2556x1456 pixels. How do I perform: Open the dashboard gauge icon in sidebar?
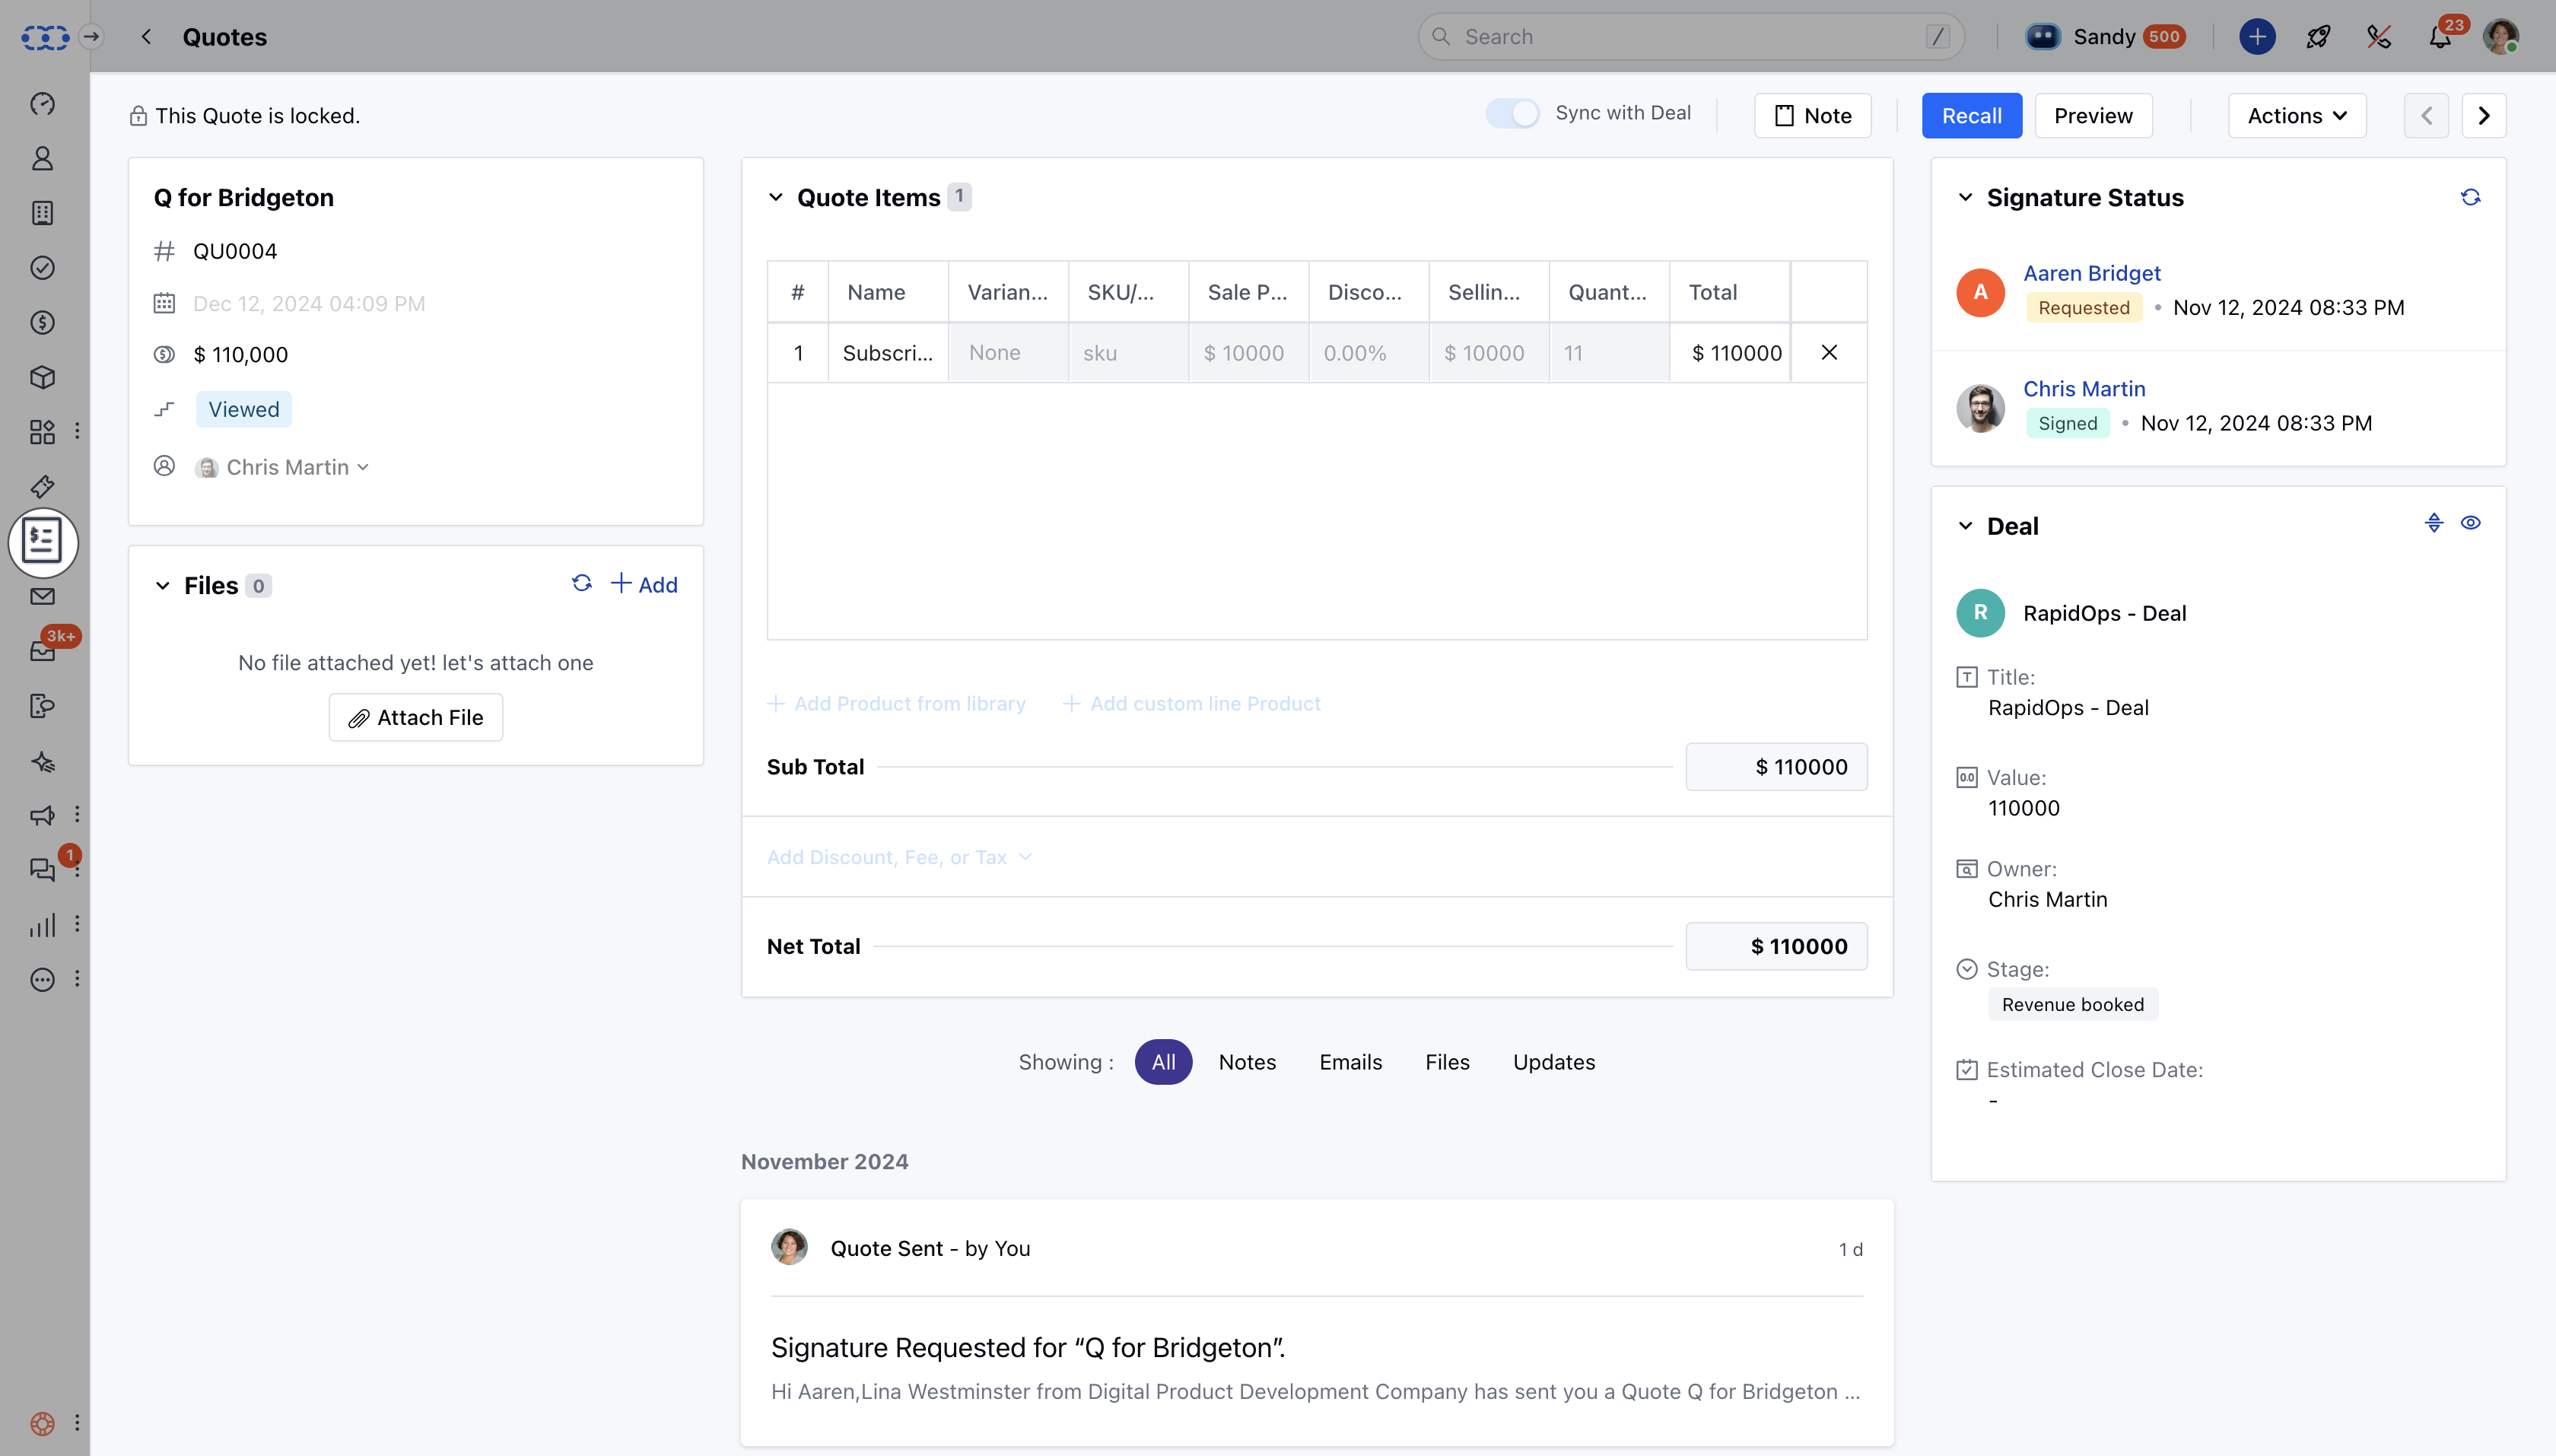(42, 104)
